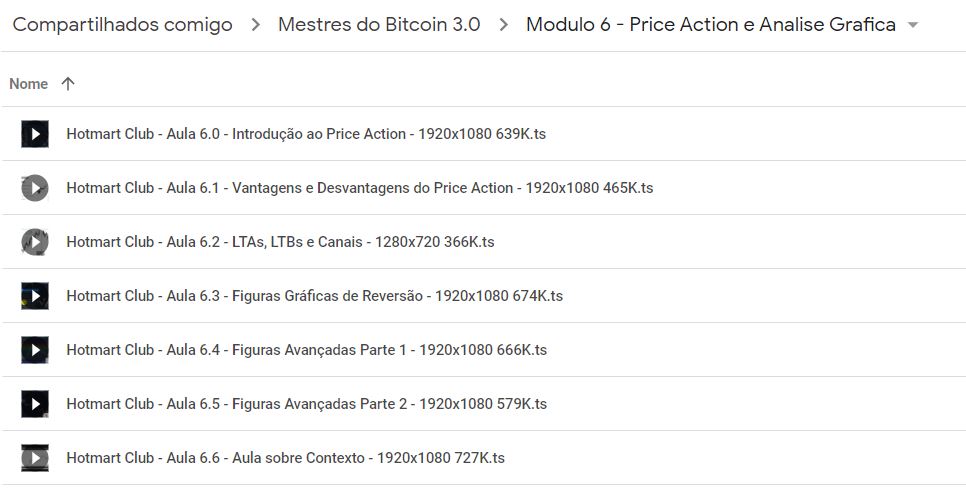
Task: Click video icon for Aula 6.6 file
Action: coord(35,458)
